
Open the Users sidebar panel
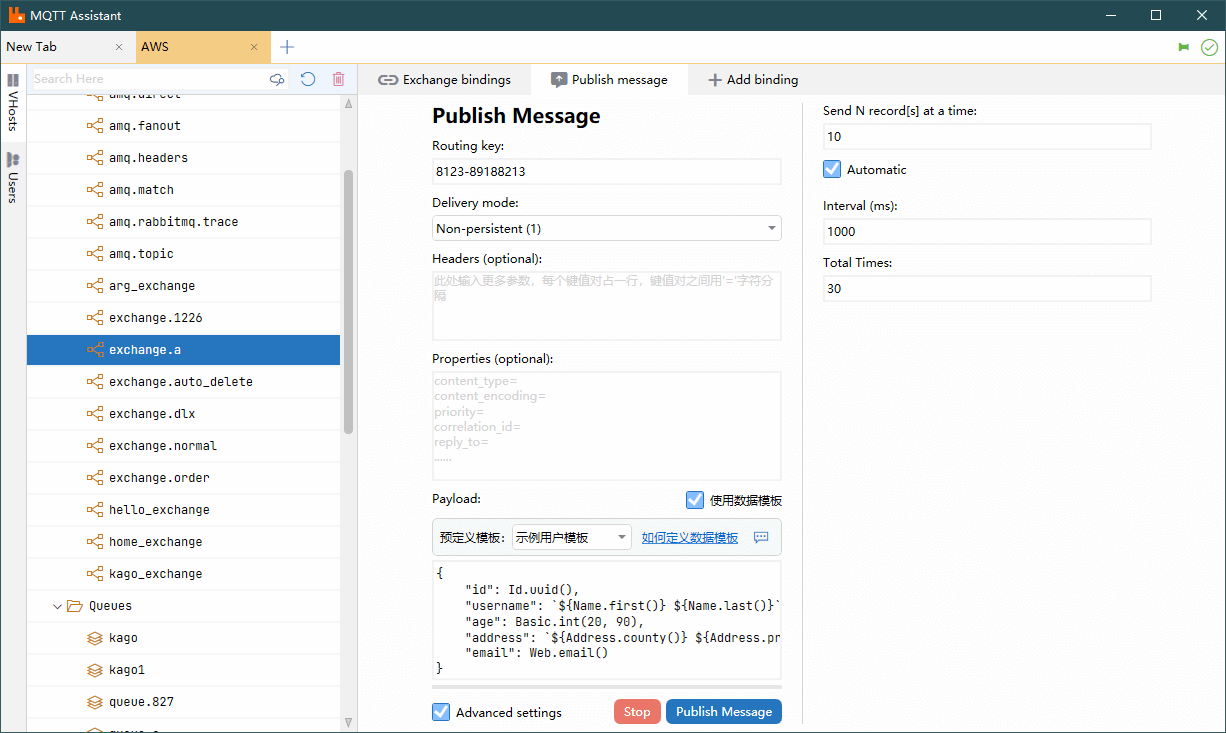coord(13,178)
